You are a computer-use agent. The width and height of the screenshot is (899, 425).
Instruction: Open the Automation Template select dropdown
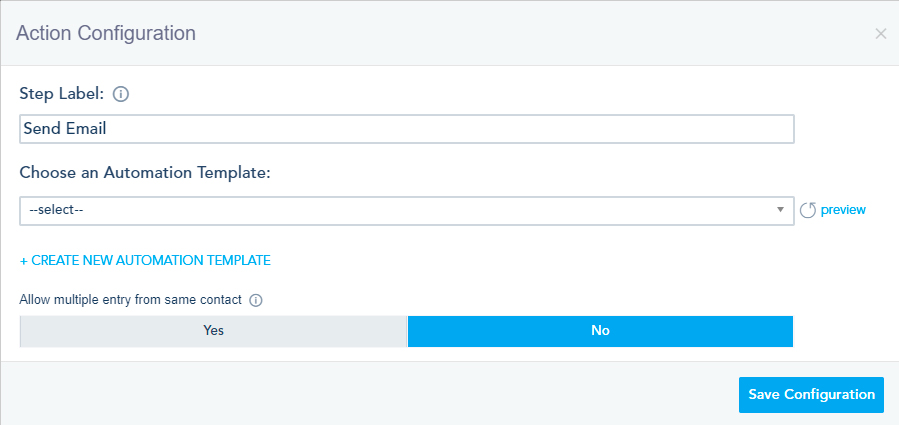[x=400, y=210]
